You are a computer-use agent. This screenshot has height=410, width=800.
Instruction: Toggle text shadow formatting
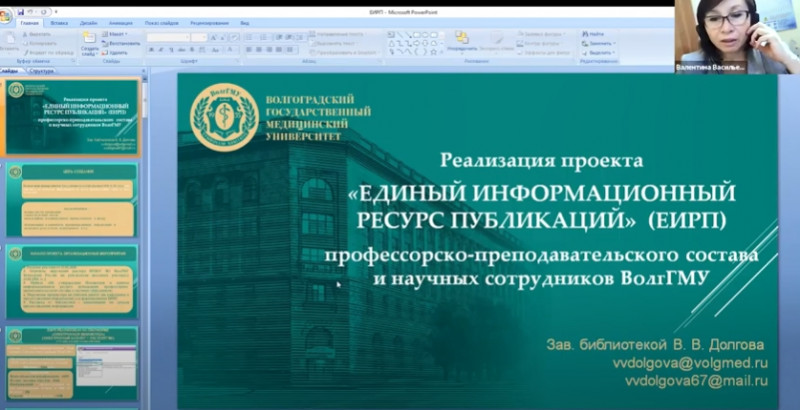coord(192,50)
